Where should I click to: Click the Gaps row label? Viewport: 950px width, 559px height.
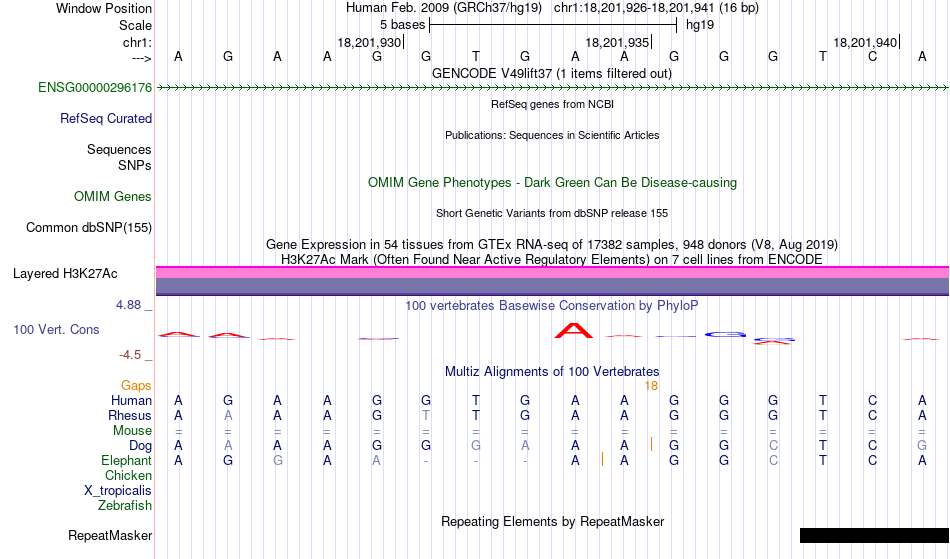pos(136,385)
